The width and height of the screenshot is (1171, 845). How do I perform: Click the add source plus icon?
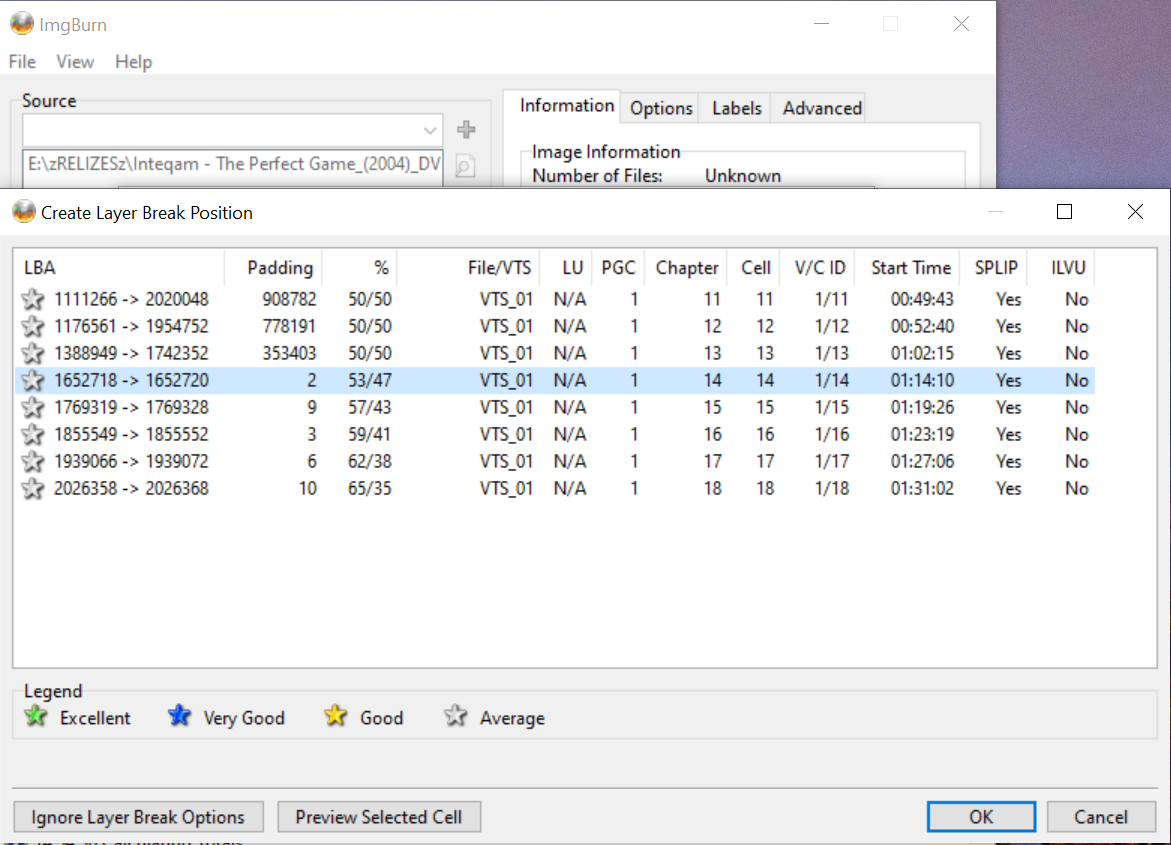pyautogui.click(x=466, y=130)
